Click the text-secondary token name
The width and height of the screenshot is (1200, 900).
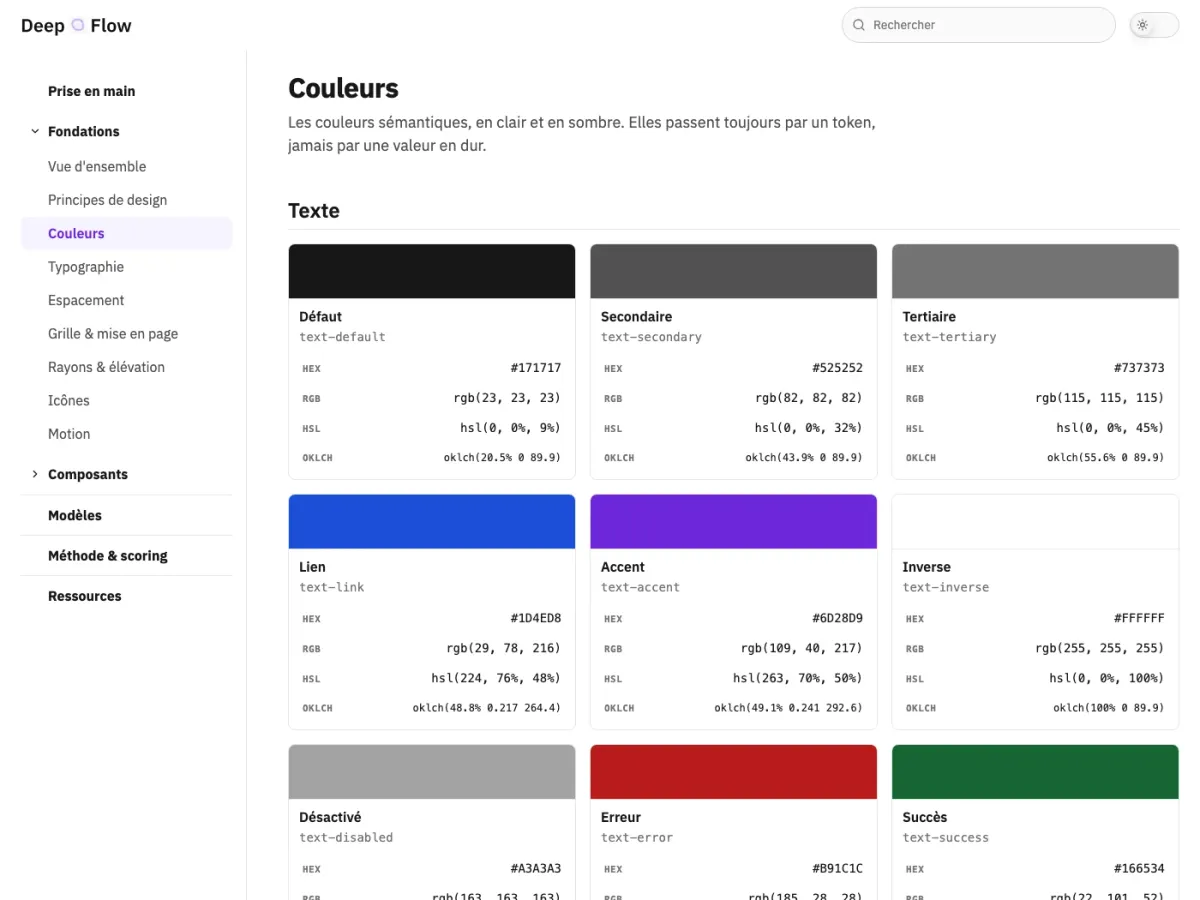tap(651, 337)
